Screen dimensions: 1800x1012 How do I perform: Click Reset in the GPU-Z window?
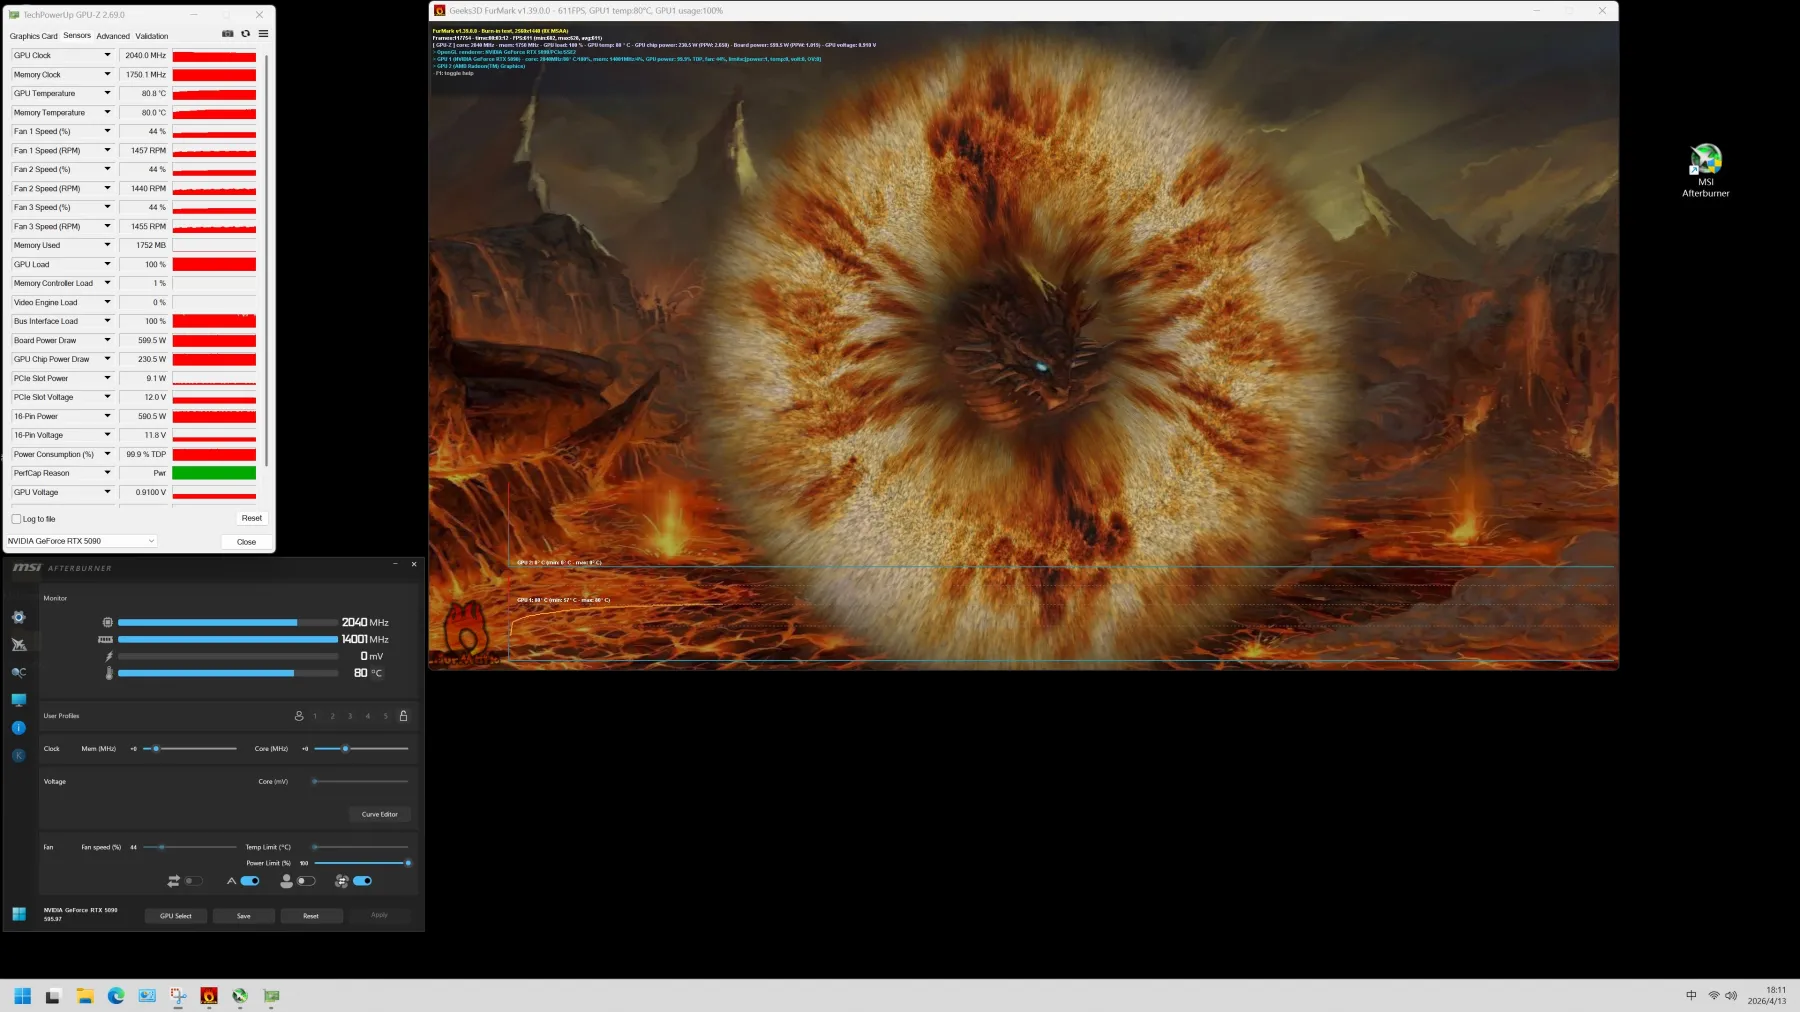(x=252, y=518)
